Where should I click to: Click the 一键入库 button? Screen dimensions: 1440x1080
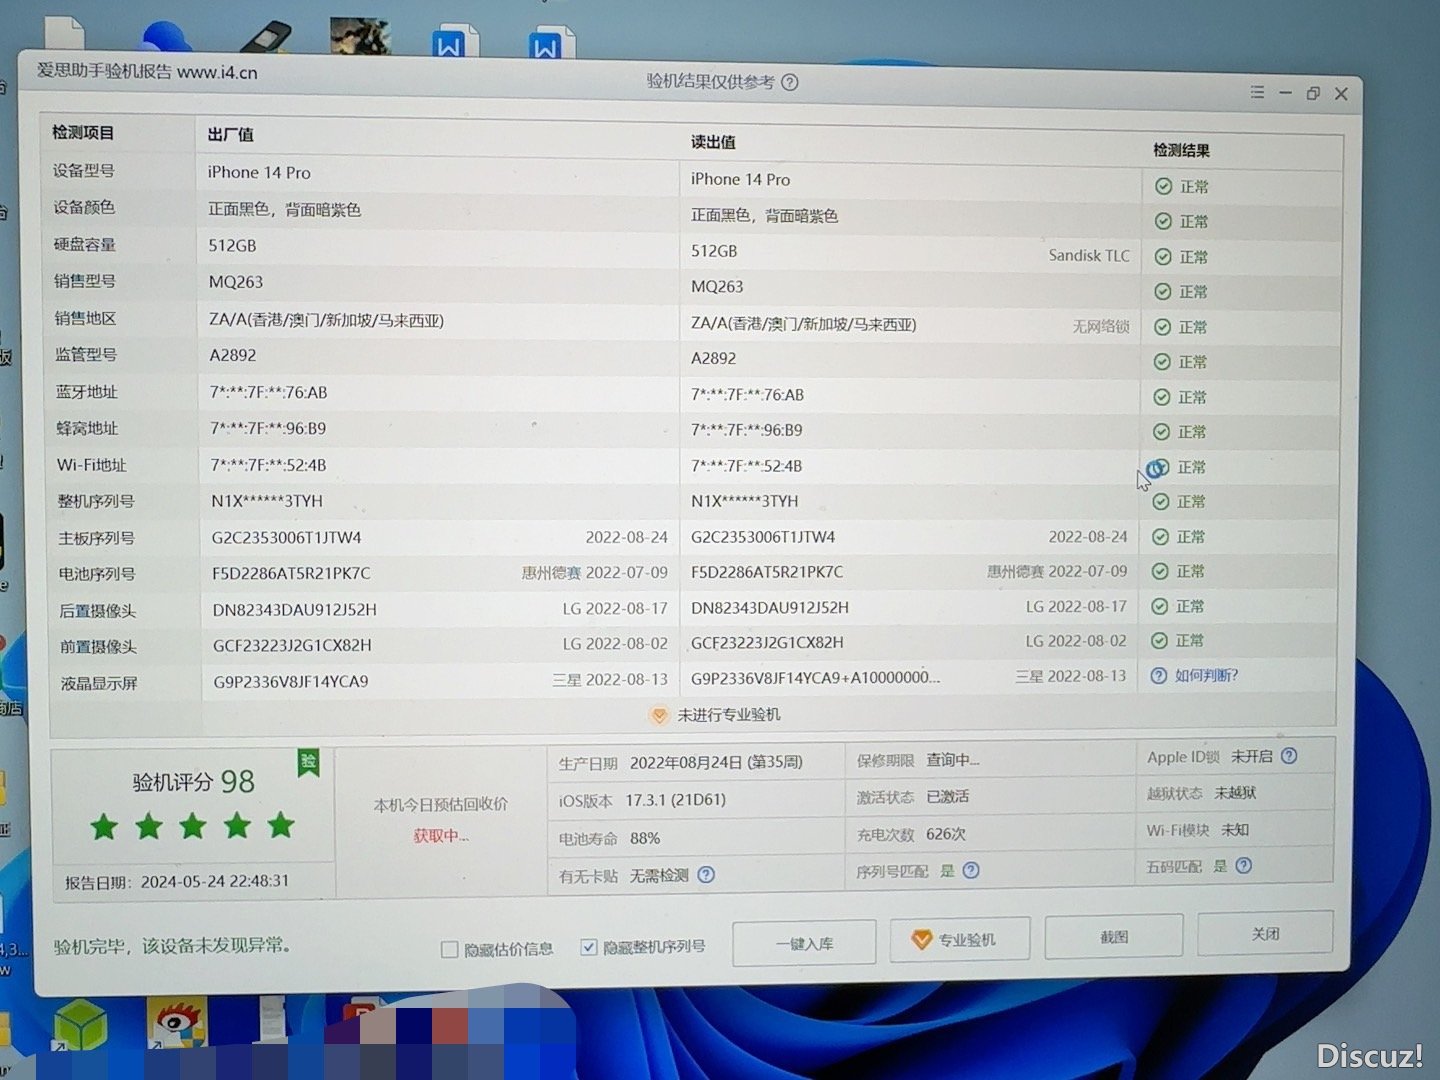[x=804, y=943]
